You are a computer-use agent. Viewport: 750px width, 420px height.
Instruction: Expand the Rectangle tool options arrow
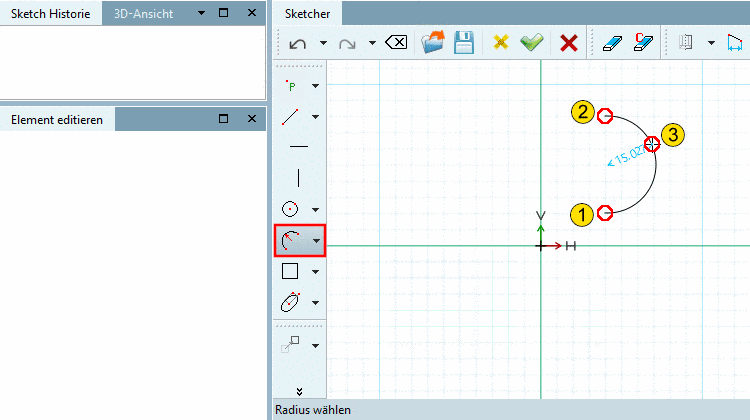(x=316, y=272)
